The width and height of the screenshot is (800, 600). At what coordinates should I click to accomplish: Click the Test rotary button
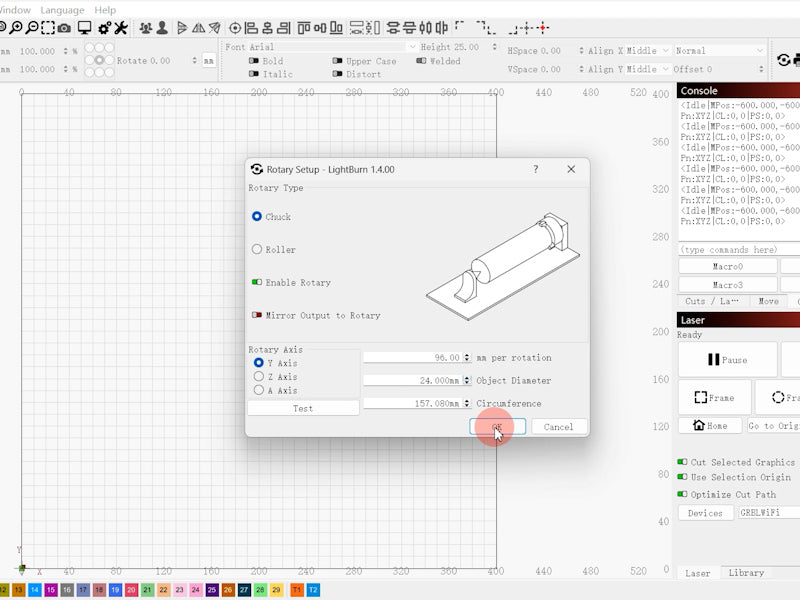point(303,408)
